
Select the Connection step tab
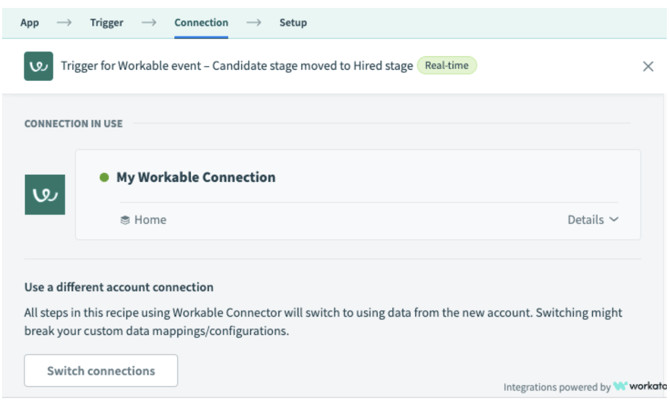201,22
